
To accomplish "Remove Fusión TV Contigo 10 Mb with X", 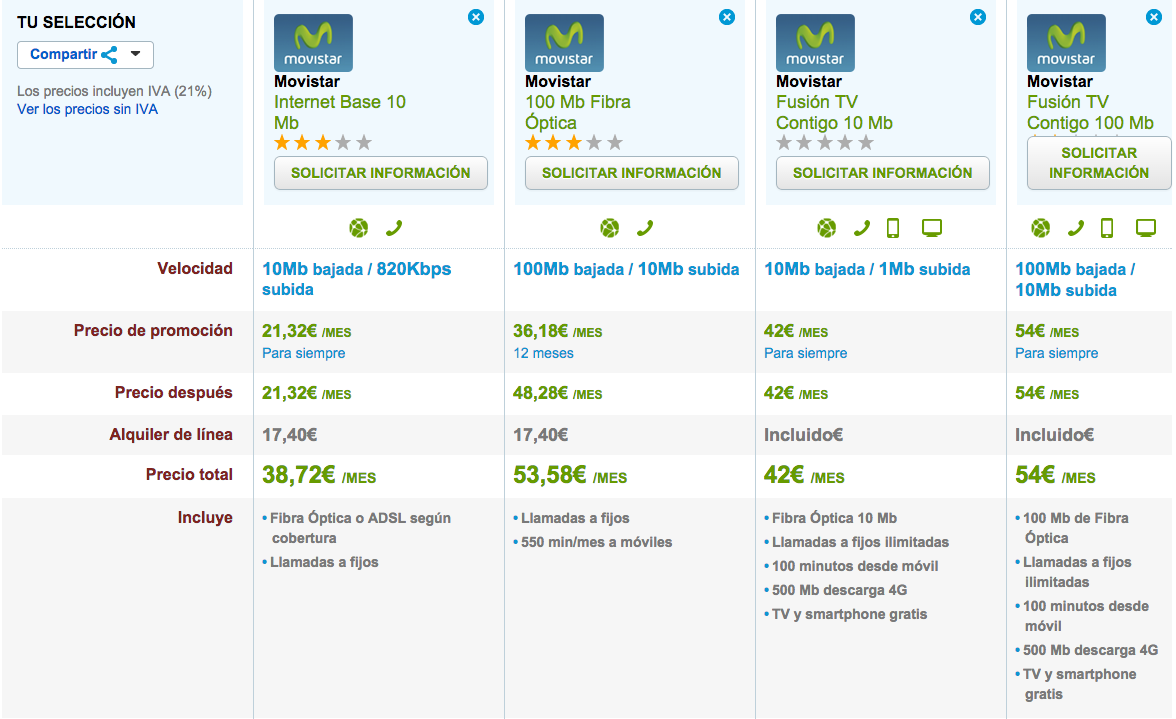I will click(x=978, y=16).
